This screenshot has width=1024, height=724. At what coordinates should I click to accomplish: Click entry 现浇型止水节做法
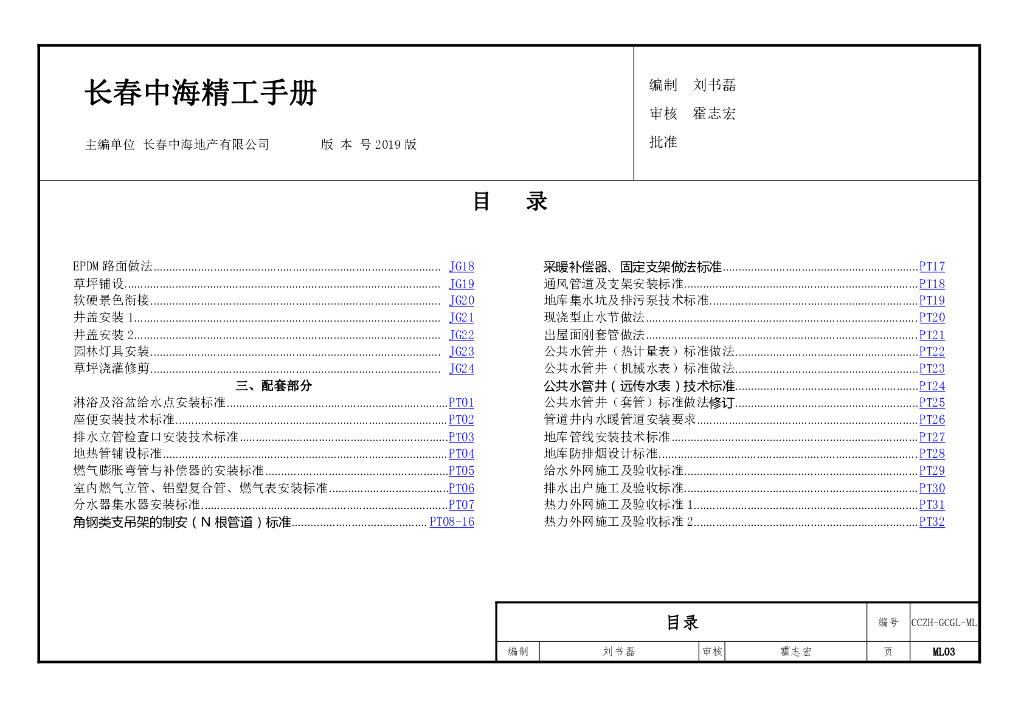tap(594, 317)
